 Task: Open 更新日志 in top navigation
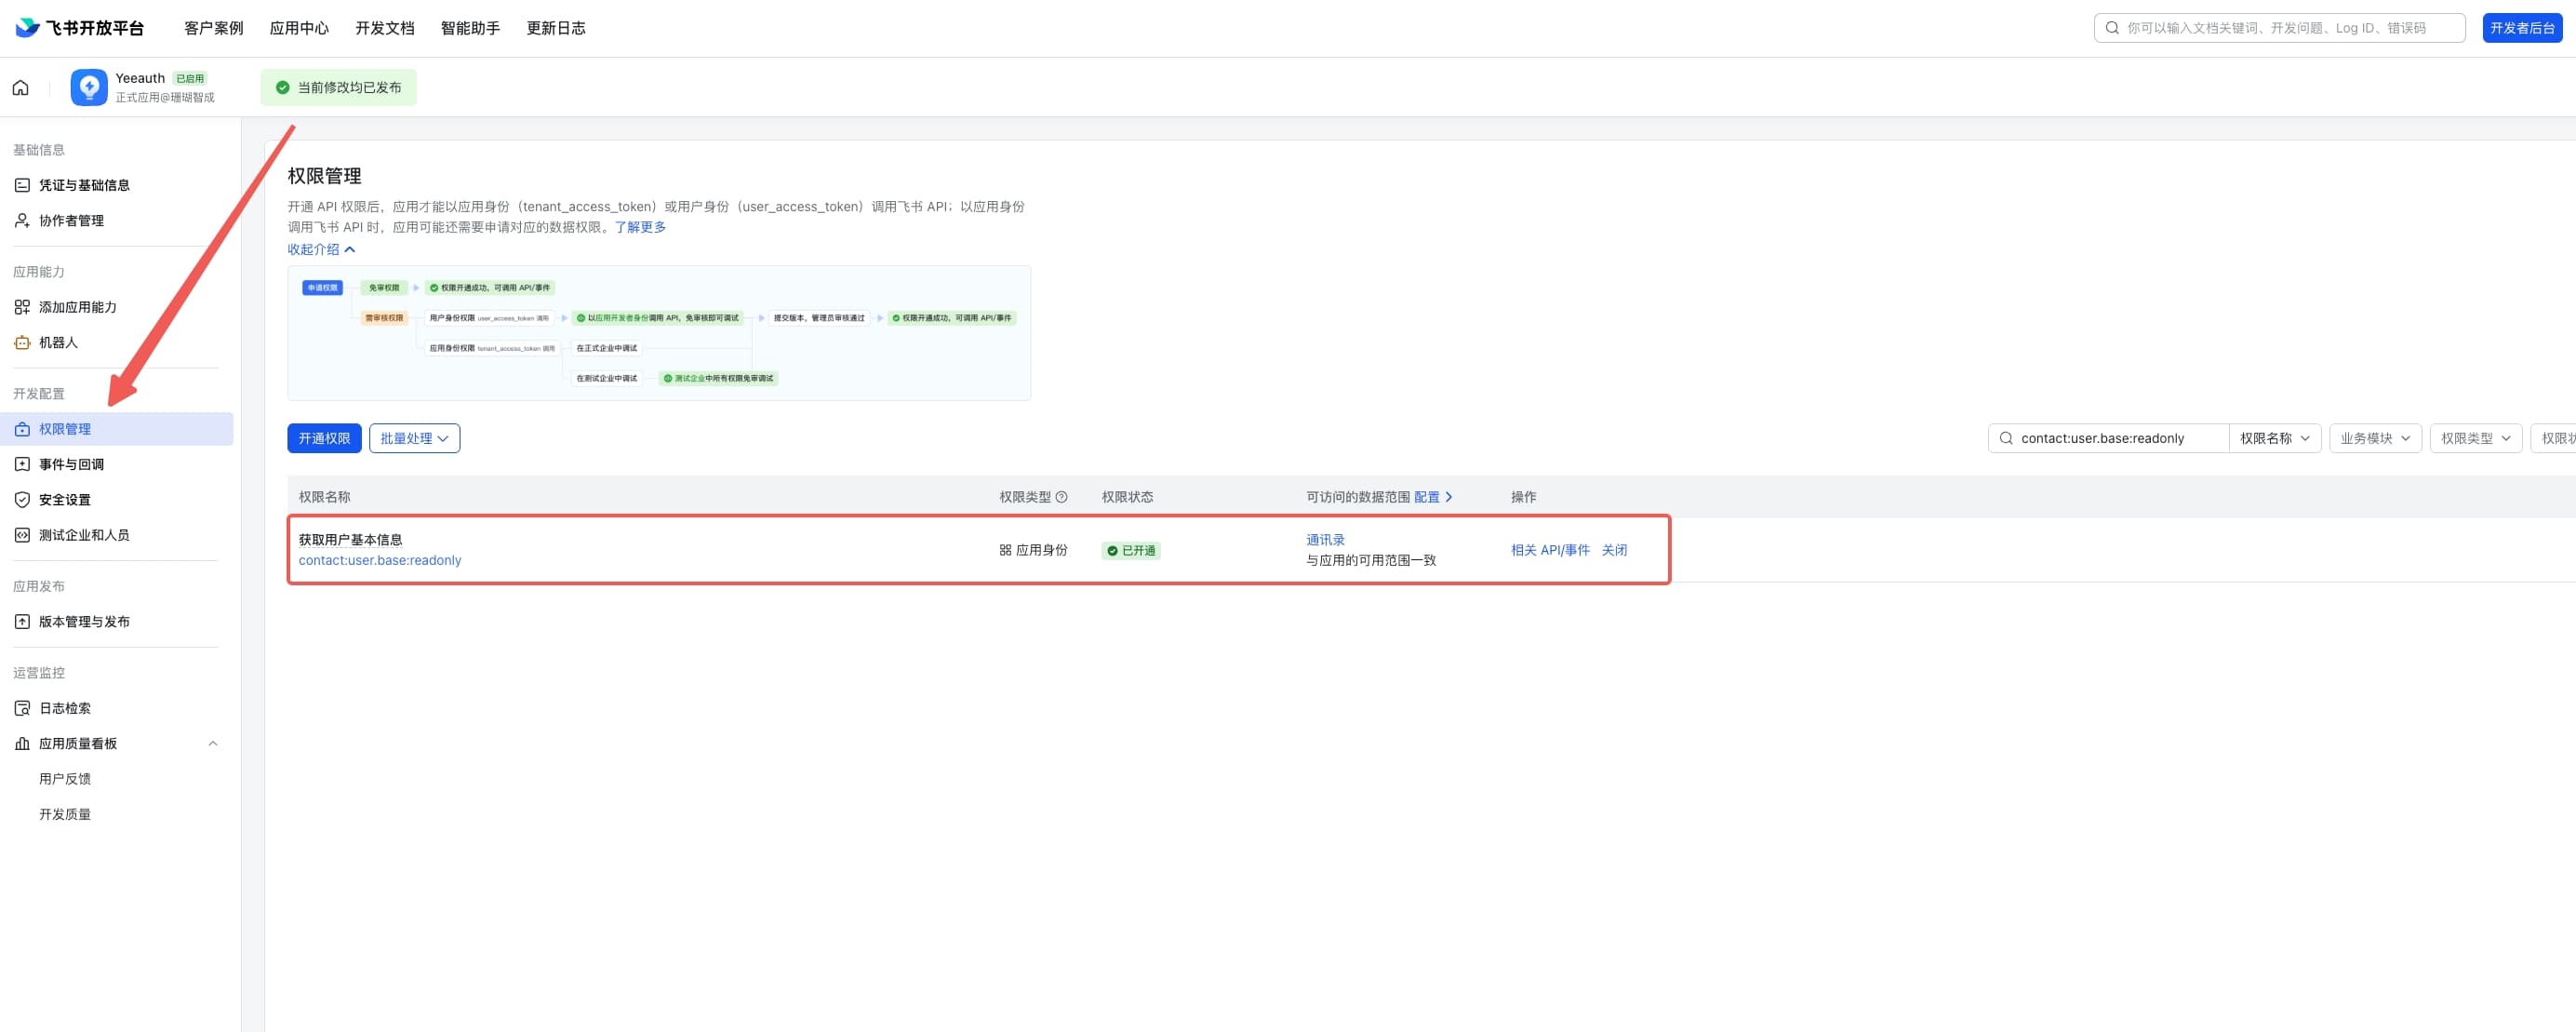[556, 28]
